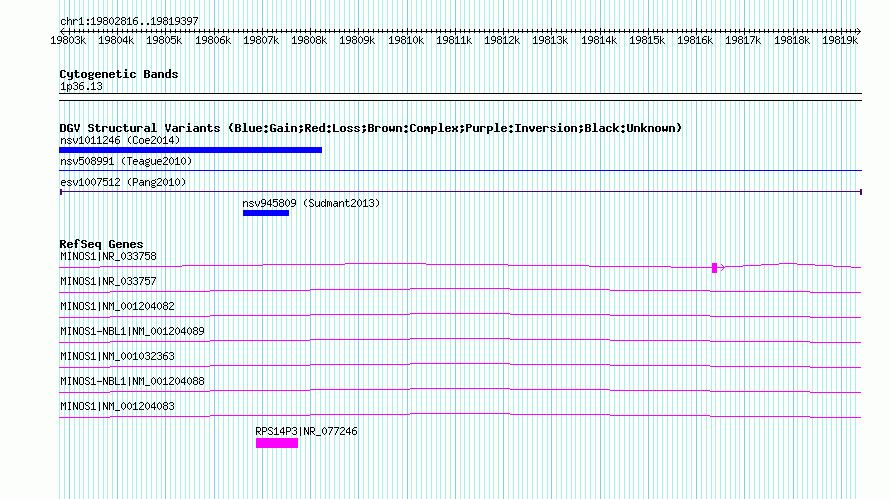This screenshot has height=499, width=890.
Task: Click the 19807k ruler tick label
Action: pos(261,40)
